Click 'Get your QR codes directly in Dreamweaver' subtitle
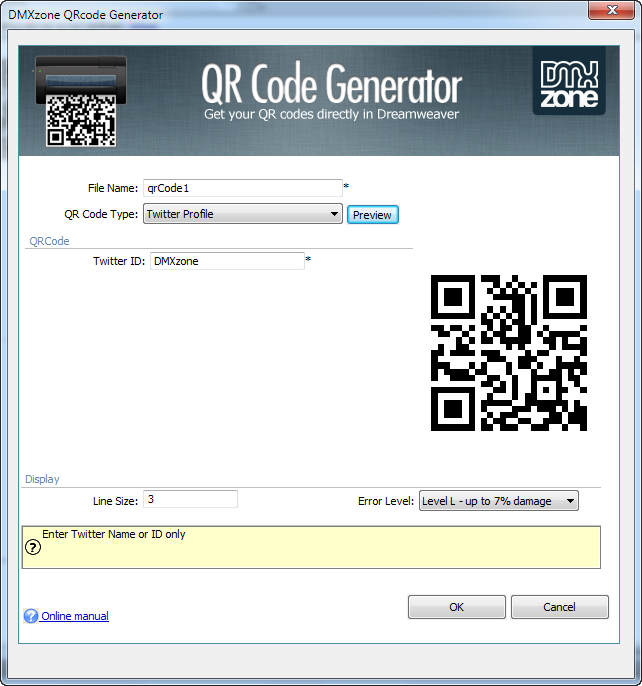 click(x=331, y=114)
